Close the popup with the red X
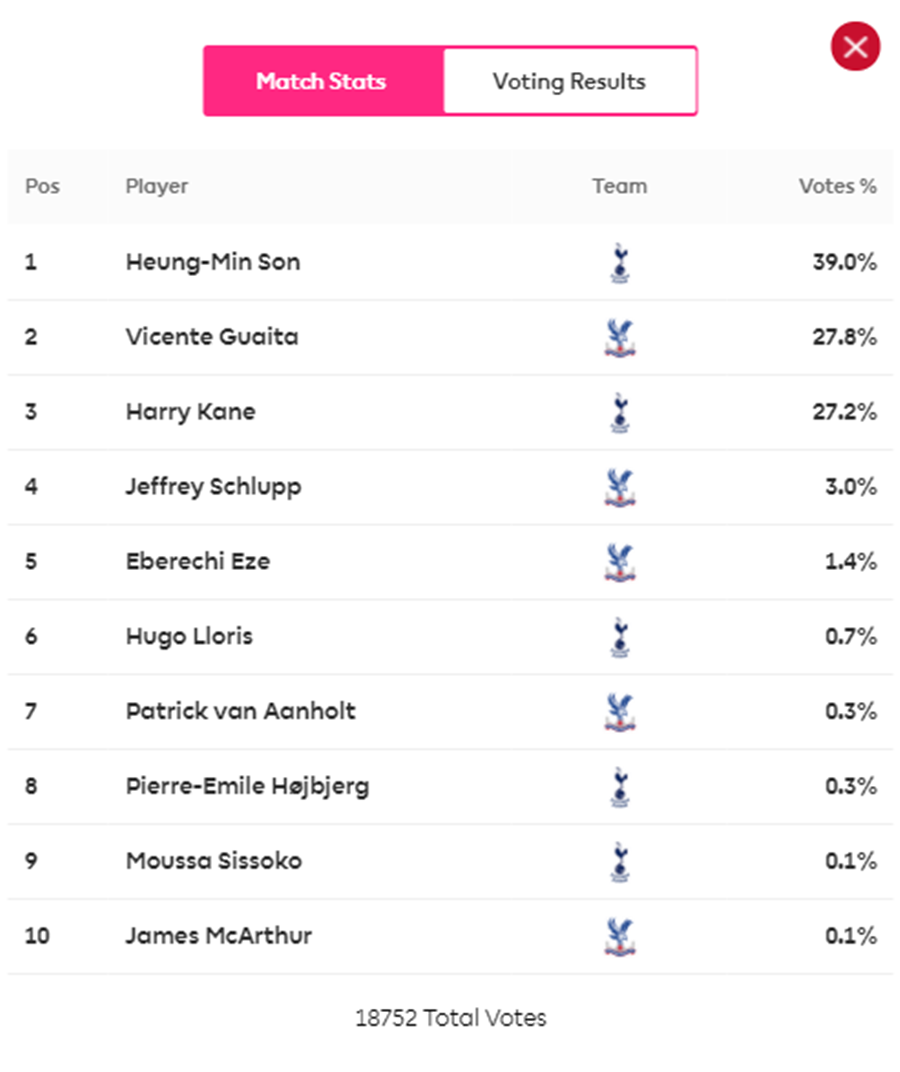The width and height of the screenshot is (900, 1072). point(855,46)
